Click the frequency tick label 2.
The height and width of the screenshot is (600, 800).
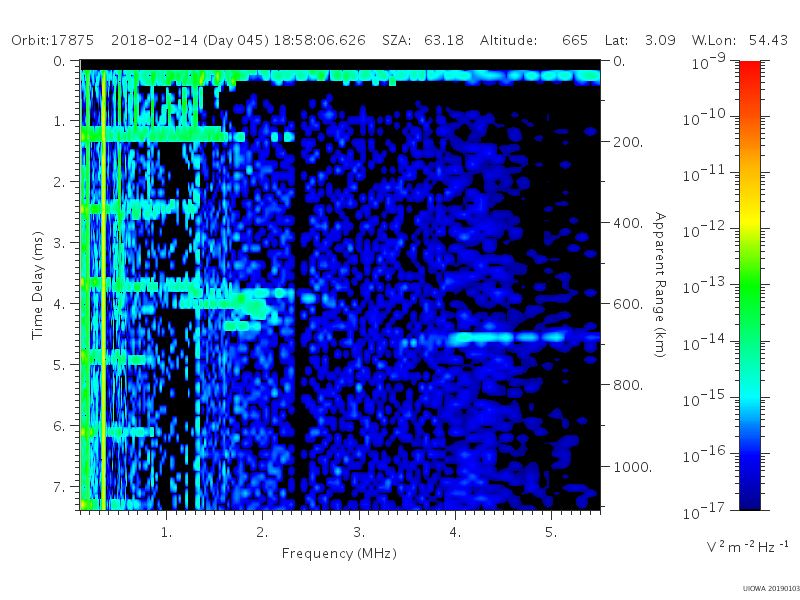pos(262,533)
